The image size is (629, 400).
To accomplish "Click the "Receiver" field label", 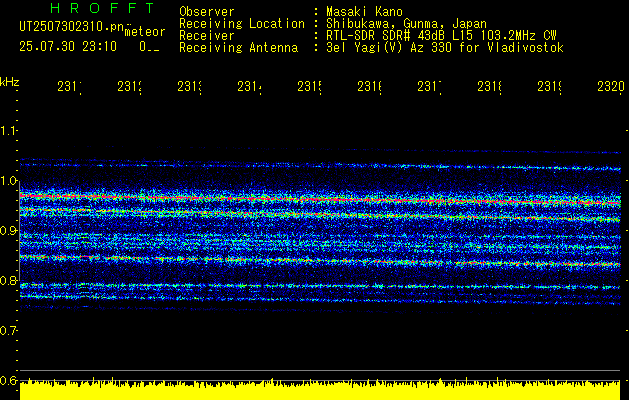I will pos(207,35).
